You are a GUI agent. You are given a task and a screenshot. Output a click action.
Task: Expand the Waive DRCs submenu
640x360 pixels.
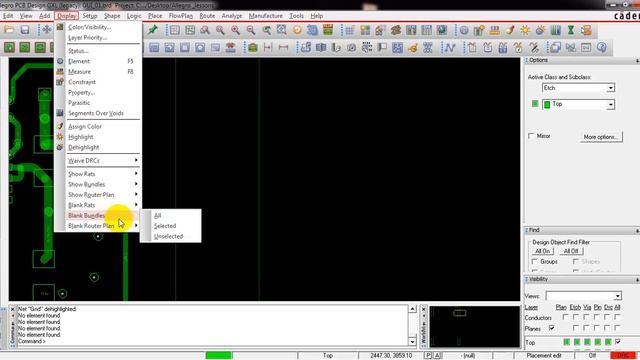(102, 160)
